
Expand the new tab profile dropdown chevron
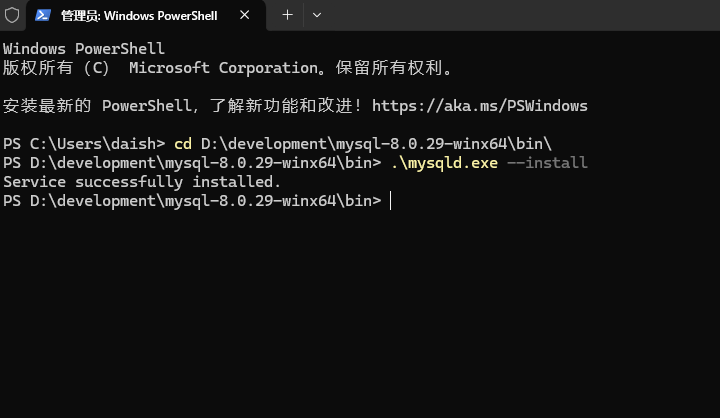[317, 15]
